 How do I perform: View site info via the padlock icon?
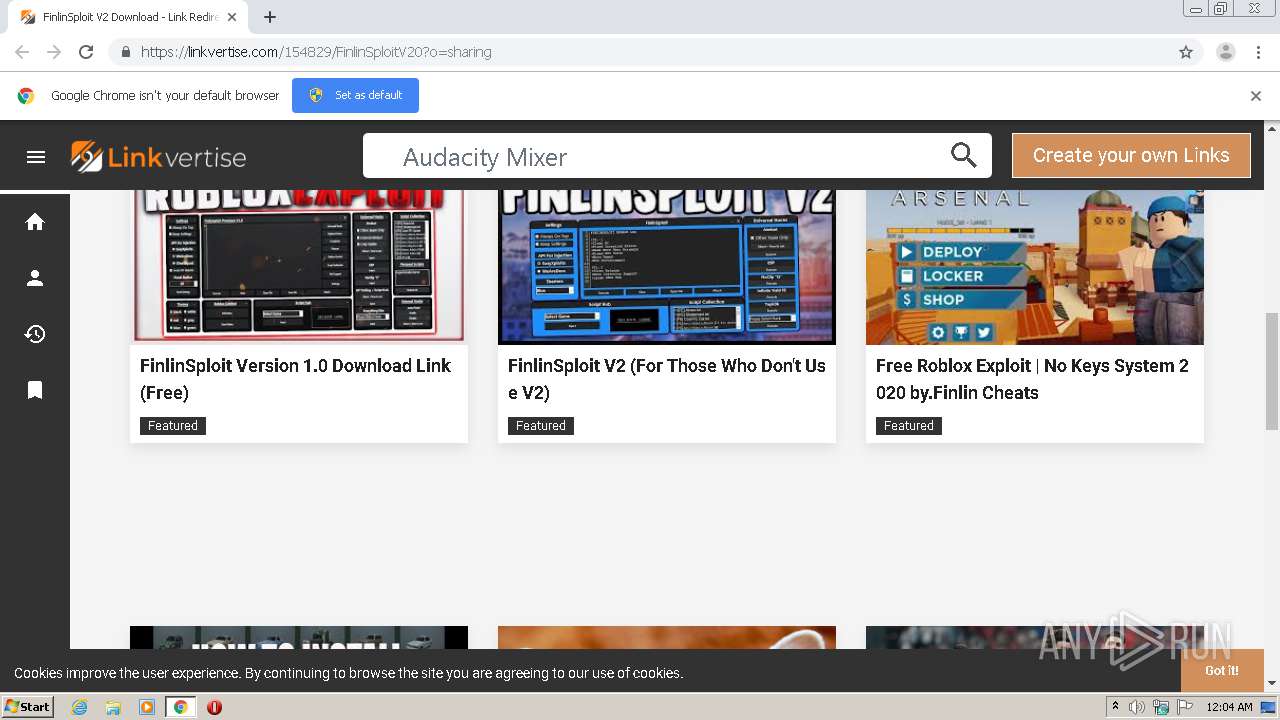pyautogui.click(x=125, y=52)
